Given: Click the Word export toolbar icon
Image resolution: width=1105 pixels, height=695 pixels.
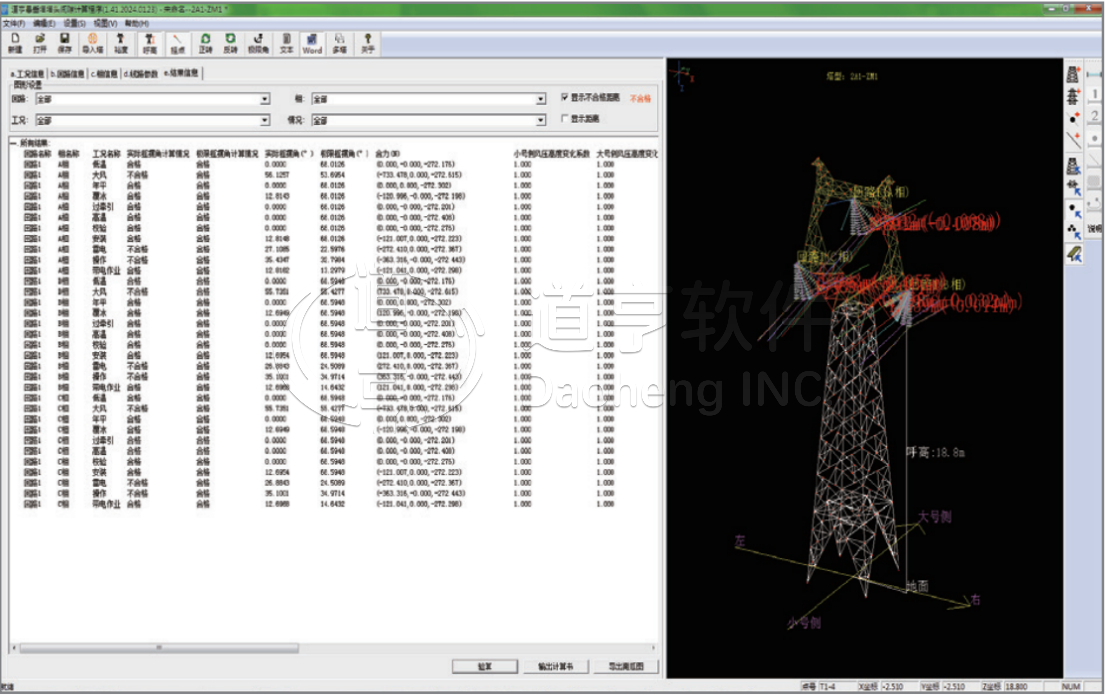Looking at the screenshot, I should tap(312, 42).
